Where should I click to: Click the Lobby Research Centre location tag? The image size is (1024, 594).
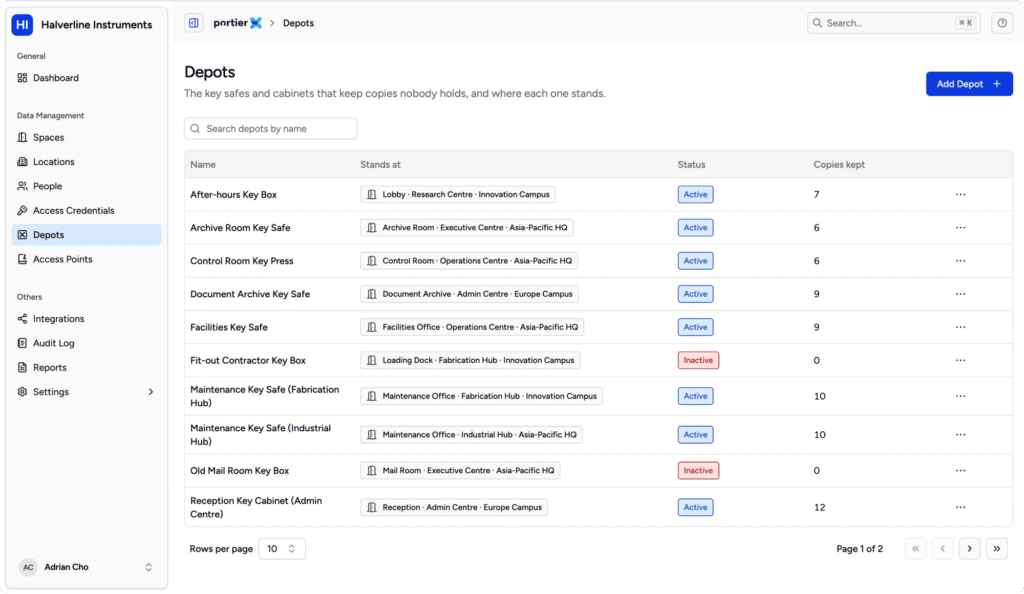pos(458,195)
